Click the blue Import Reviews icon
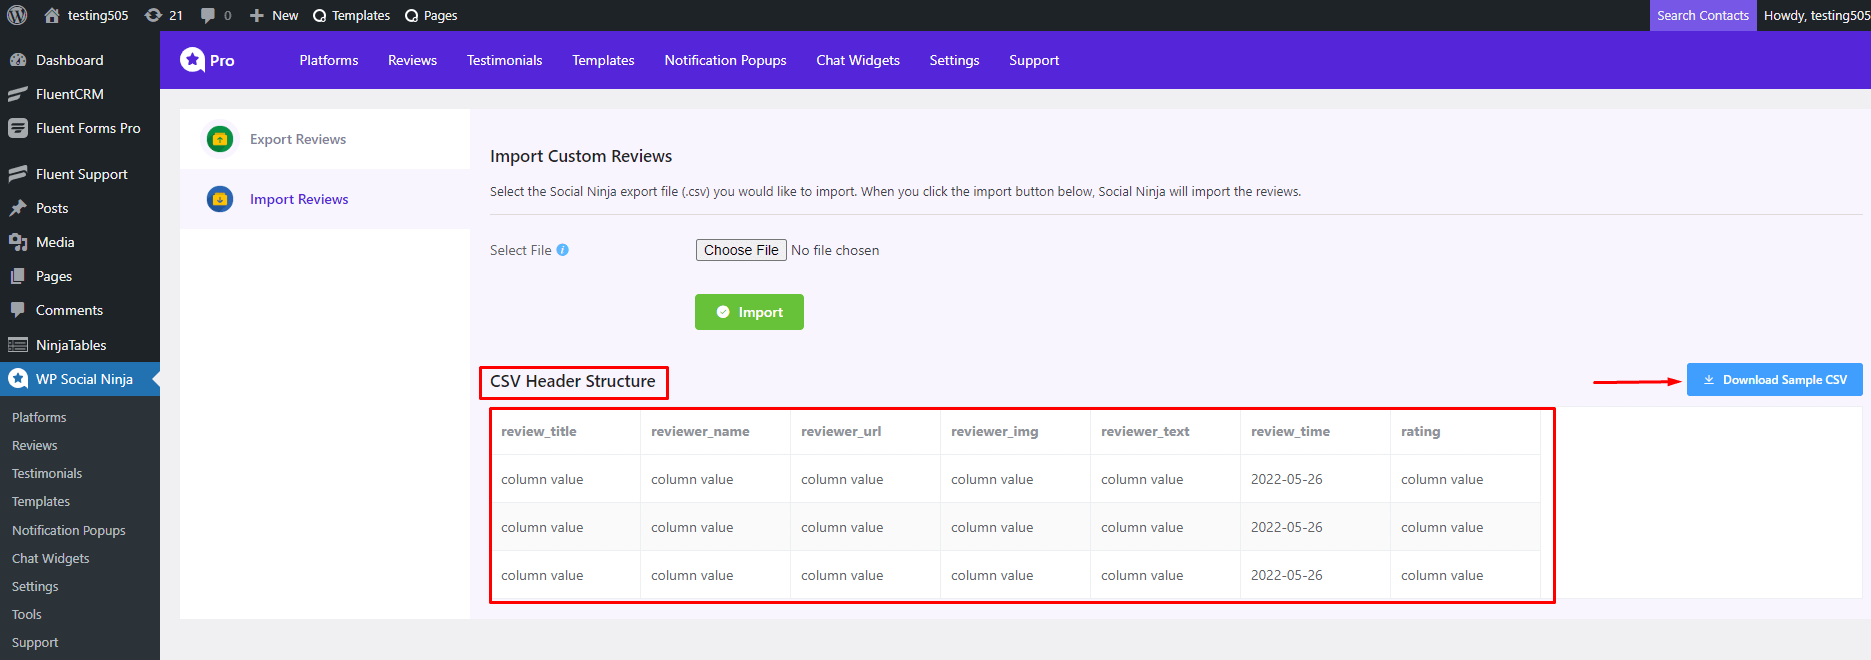1871x660 pixels. click(x=220, y=199)
